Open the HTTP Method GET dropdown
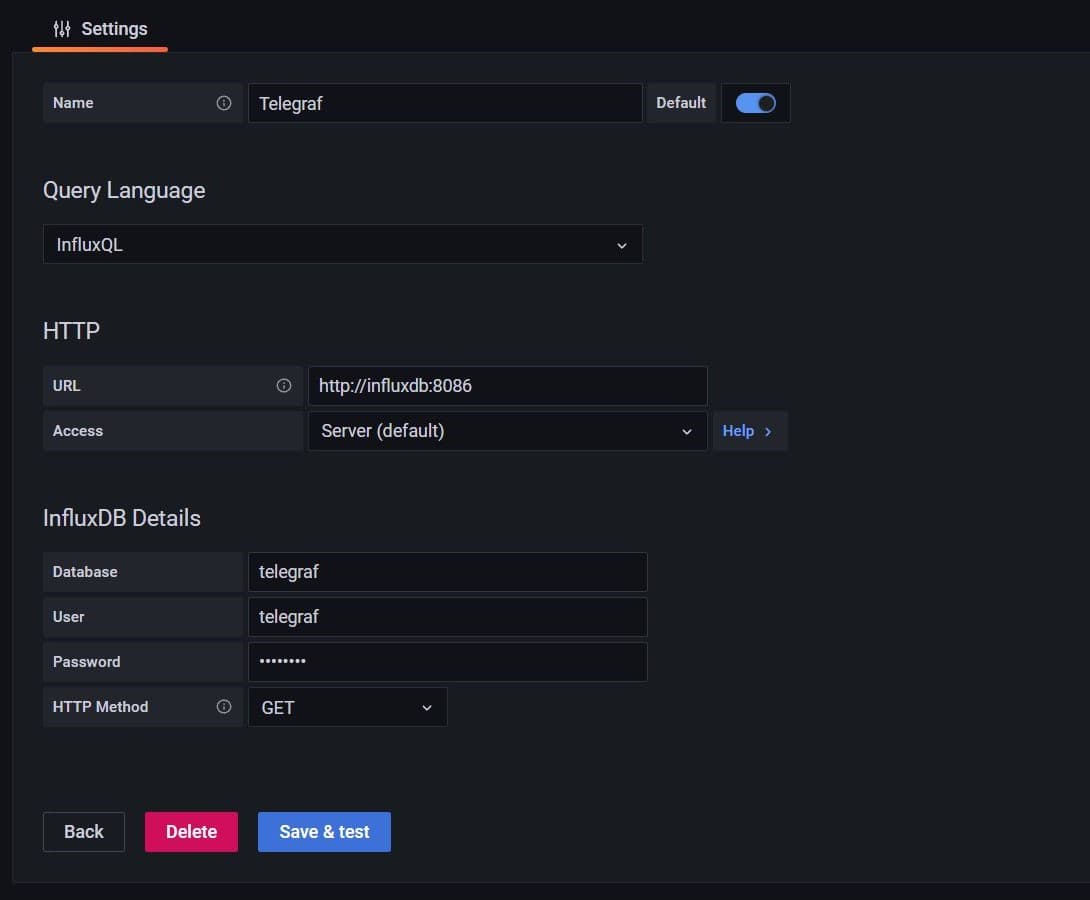The height and width of the screenshot is (900, 1090). coord(347,707)
